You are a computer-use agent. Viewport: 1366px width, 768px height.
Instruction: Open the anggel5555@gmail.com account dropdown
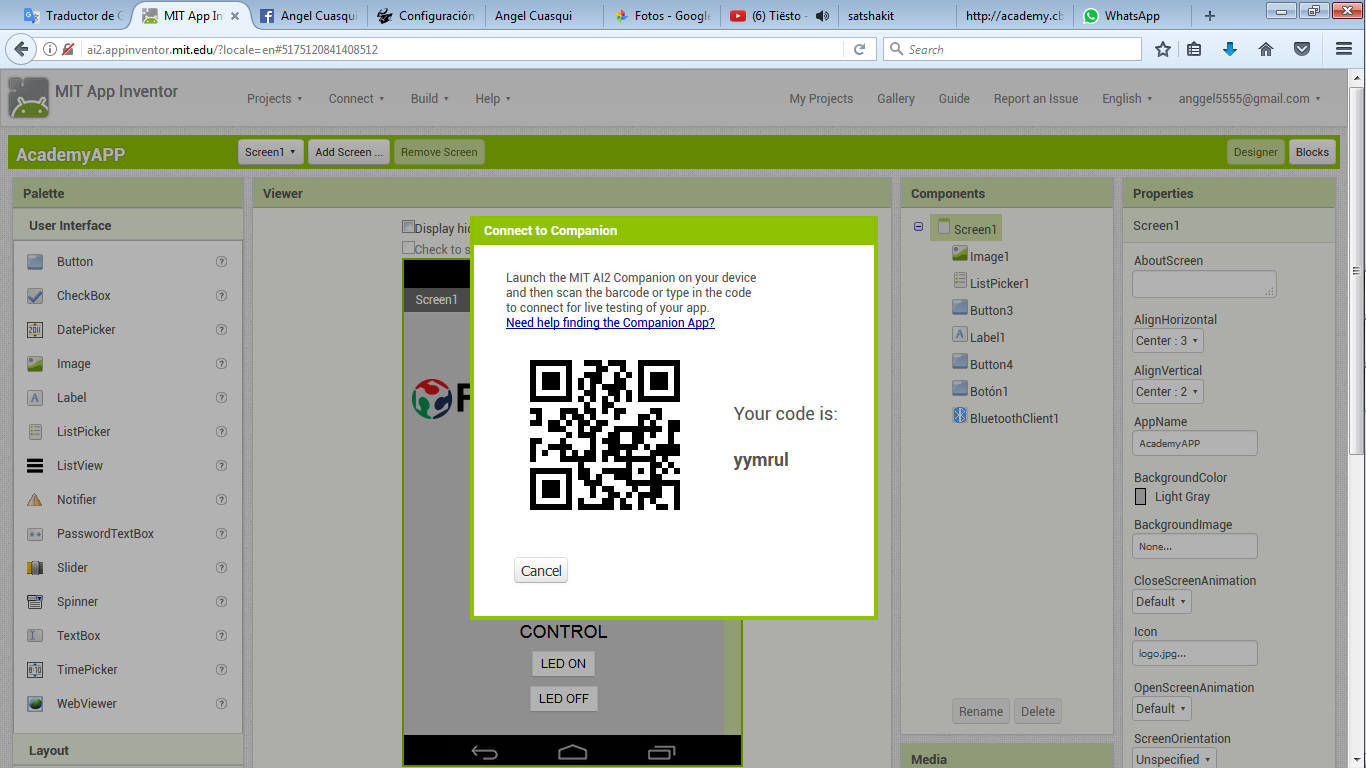tap(1250, 99)
